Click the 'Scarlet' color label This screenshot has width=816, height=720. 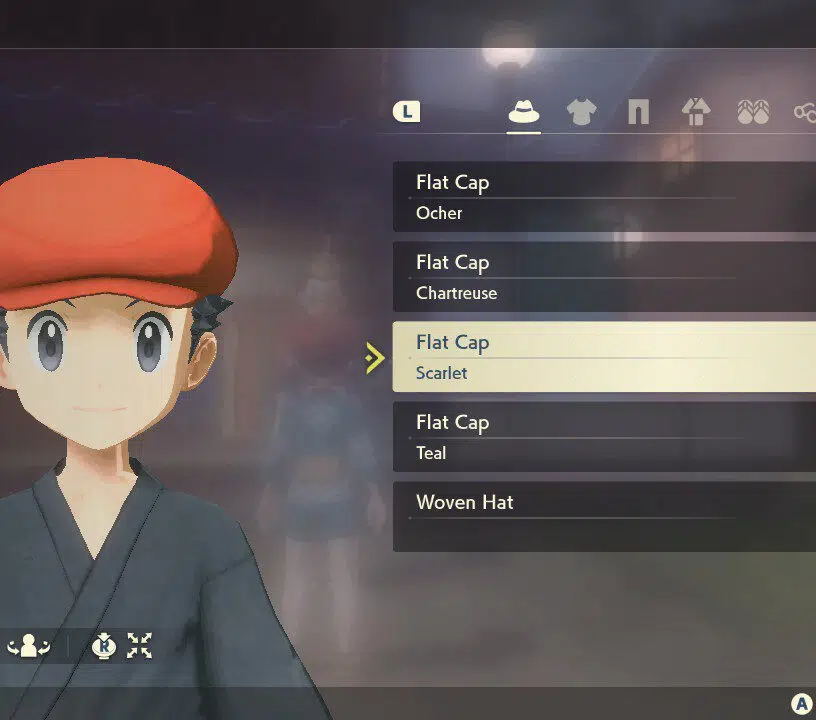(441, 373)
